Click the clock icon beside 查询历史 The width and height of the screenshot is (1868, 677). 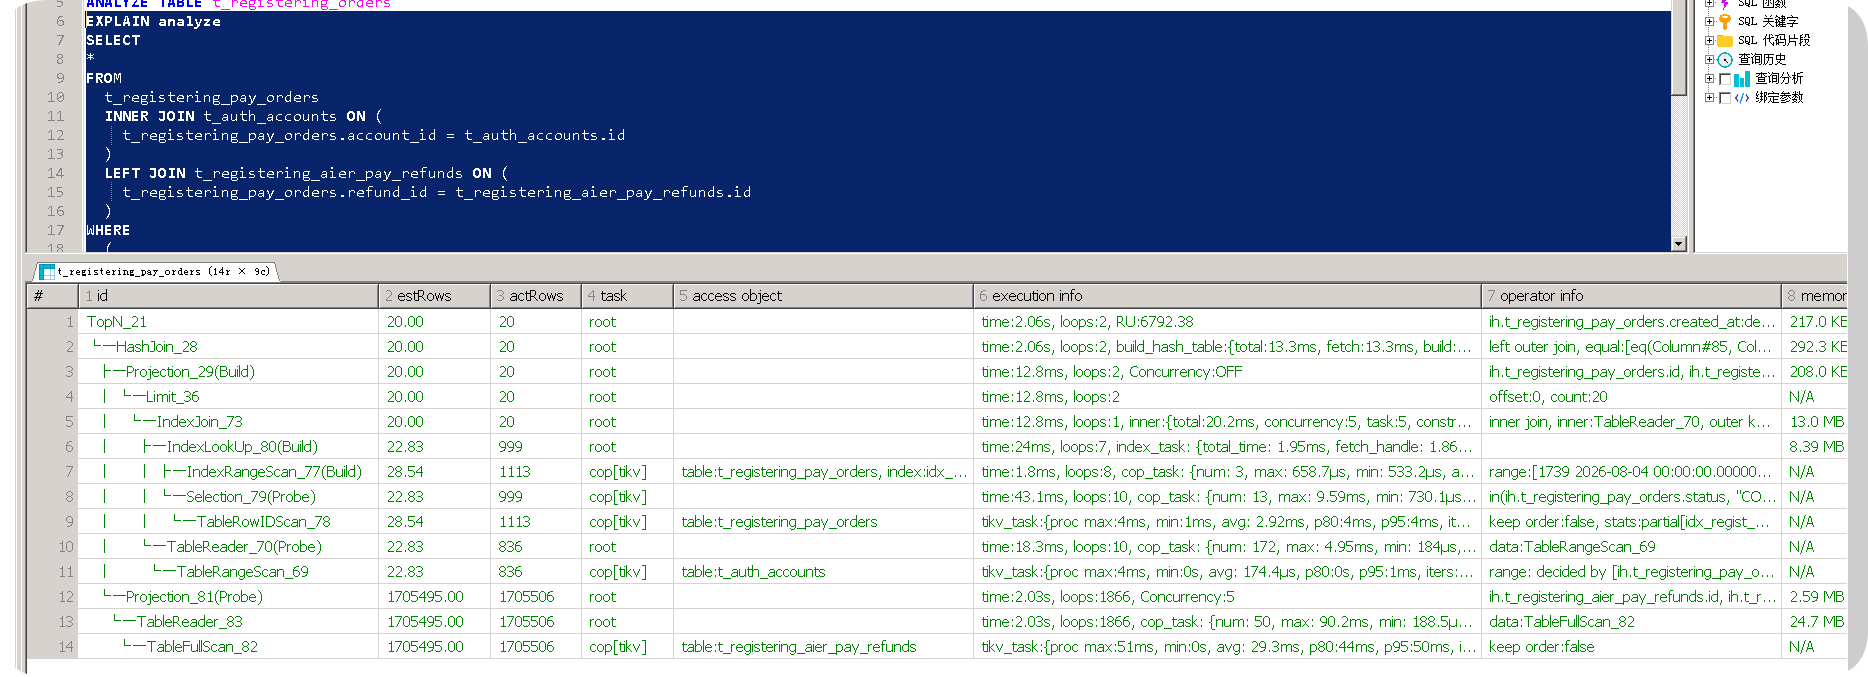click(1725, 60)
